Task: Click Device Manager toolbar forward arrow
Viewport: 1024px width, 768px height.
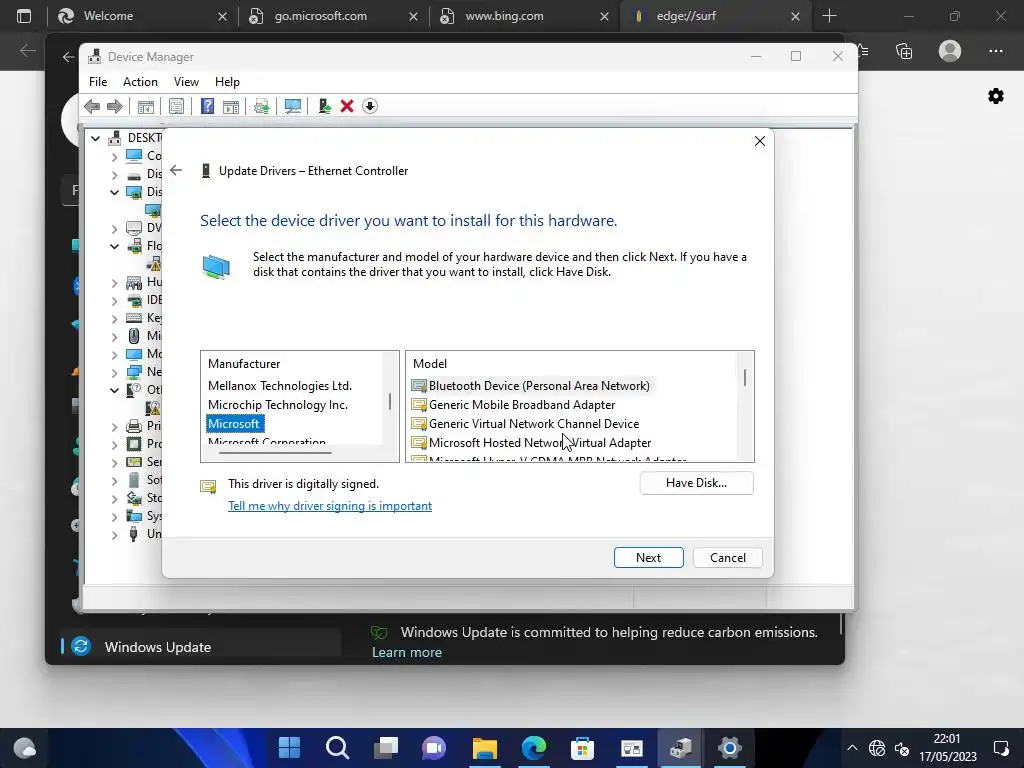Action: [115, 106]
